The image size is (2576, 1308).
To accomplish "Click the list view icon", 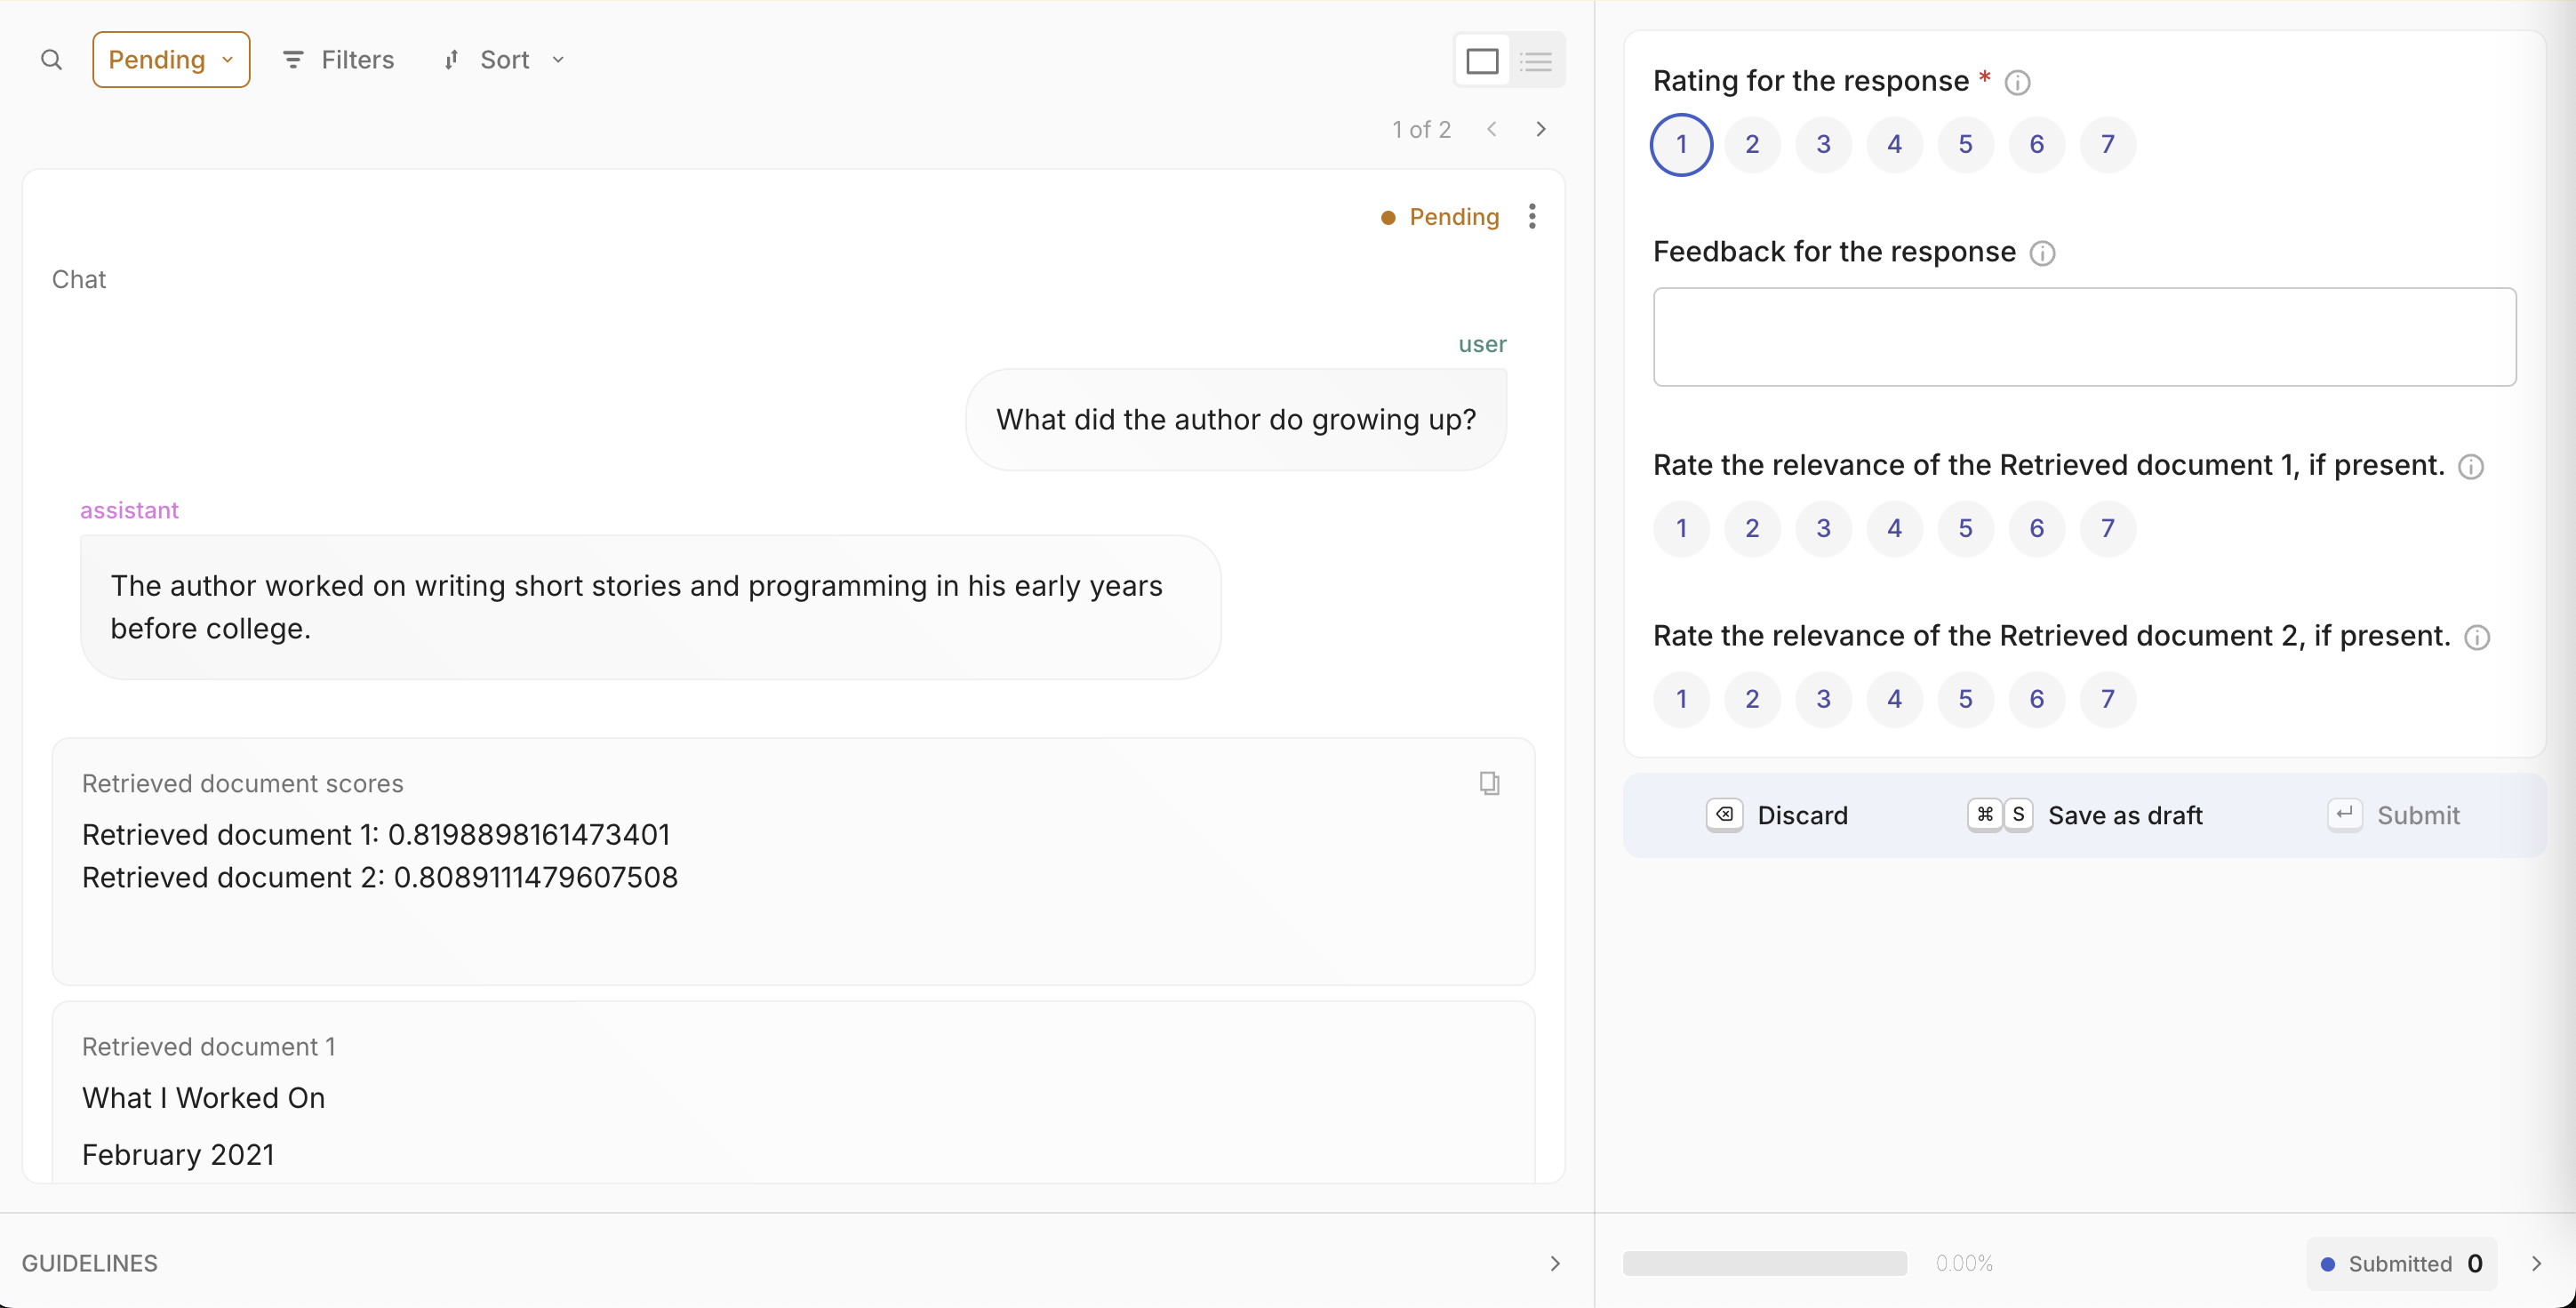I will (x=1534, y=59).
